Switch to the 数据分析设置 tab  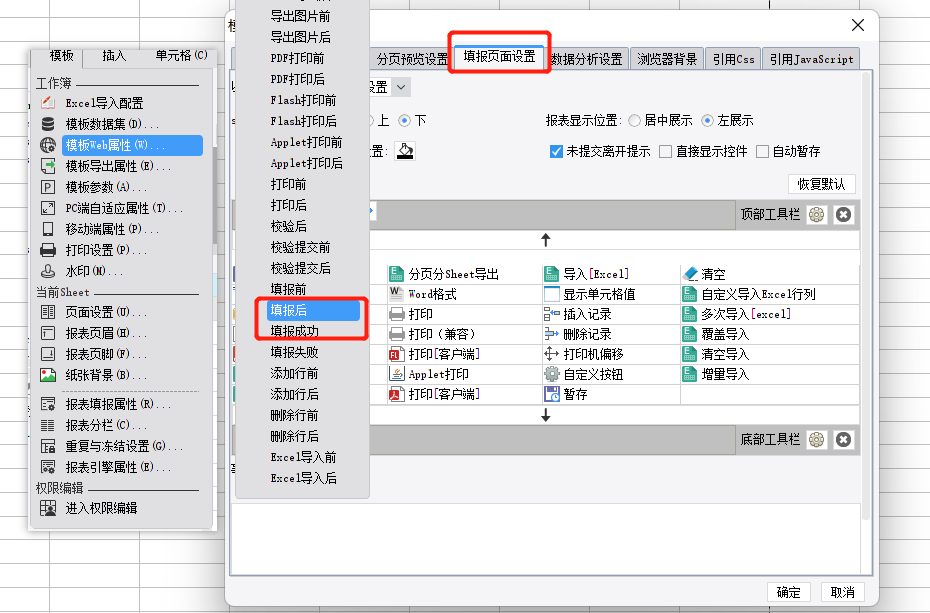pos(586,59)
